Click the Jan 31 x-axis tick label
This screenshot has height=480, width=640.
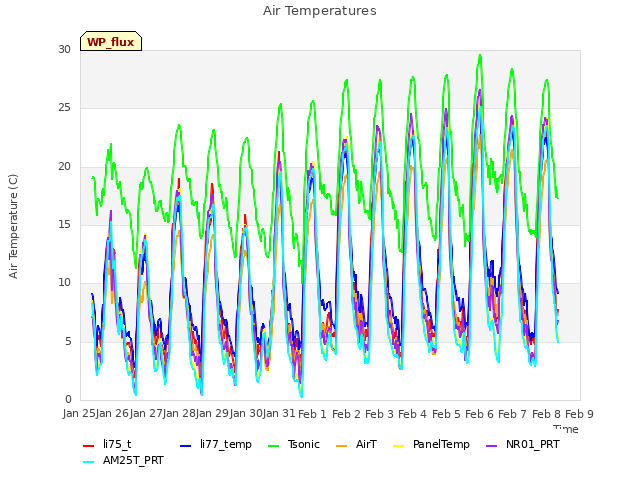coord(279,414)
